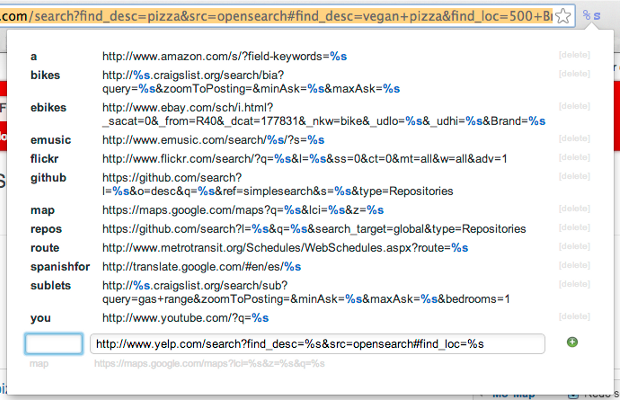The height and width of the screenshot is (400, 620).
Task: Click the bookmark star icon in the address bar
Action: pos(563,16)
